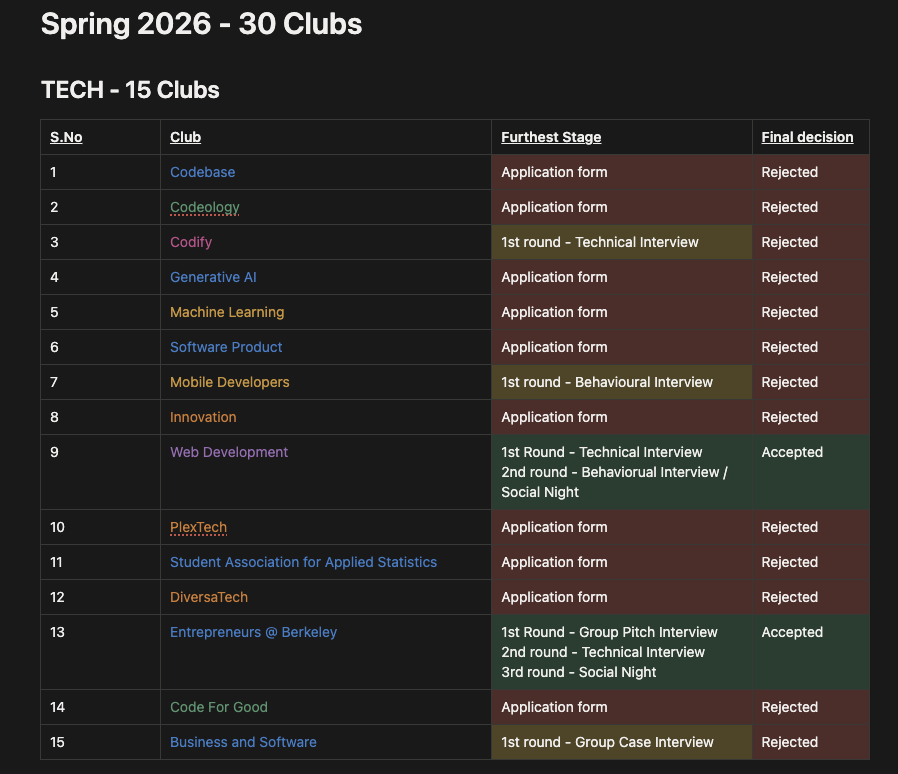
Task: Open the Codebase club link
Action: coord(202,172)
